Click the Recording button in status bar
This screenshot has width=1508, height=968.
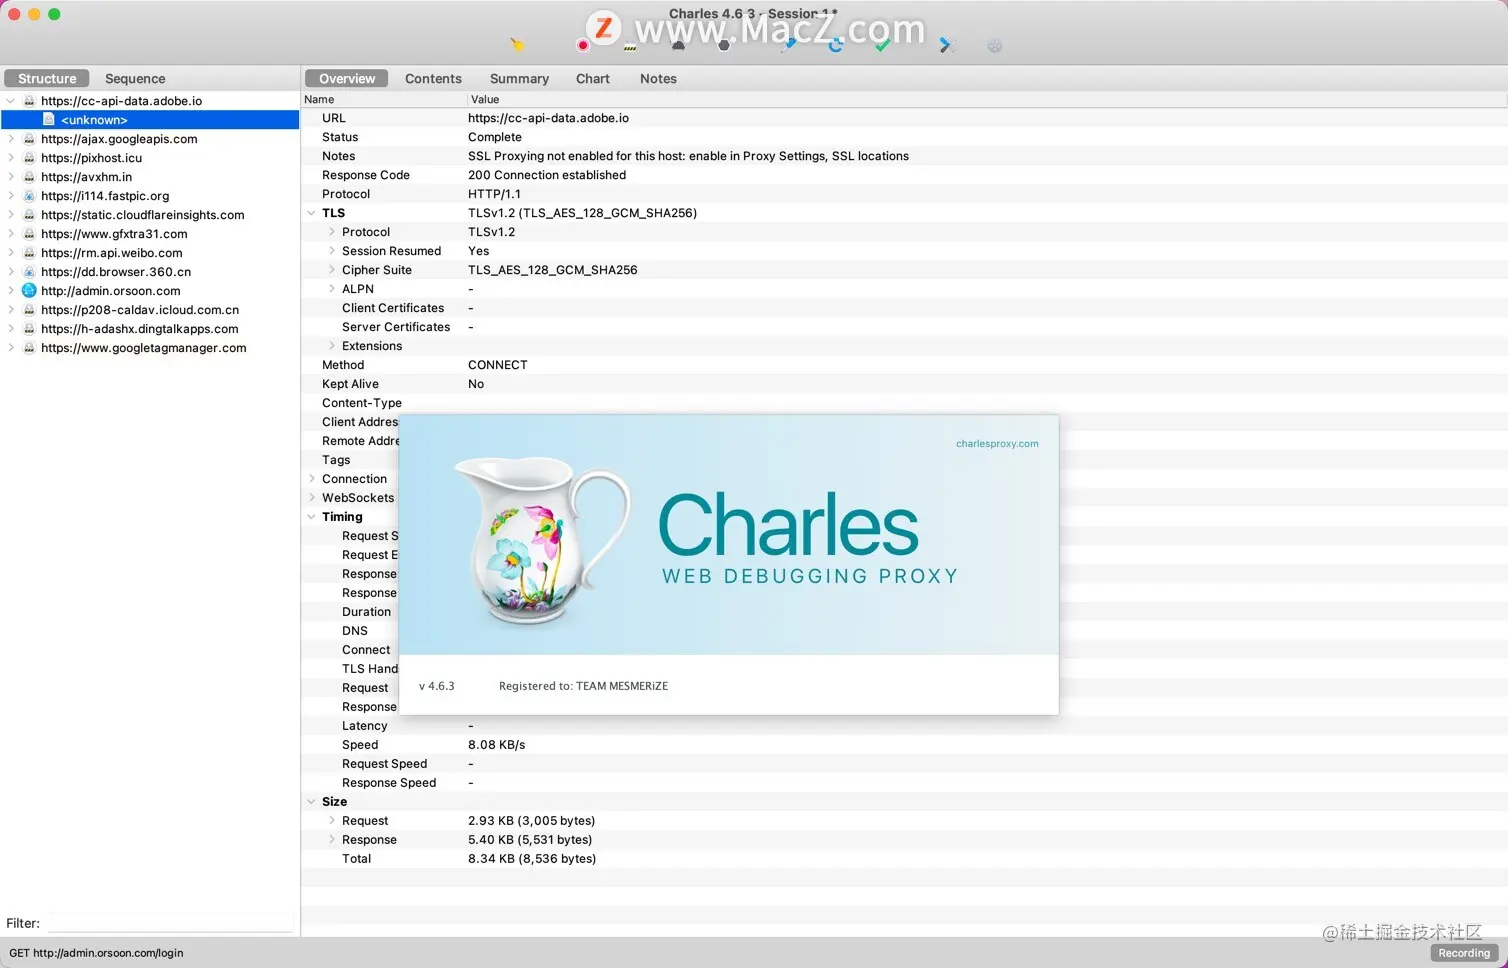coord(1464,953)
